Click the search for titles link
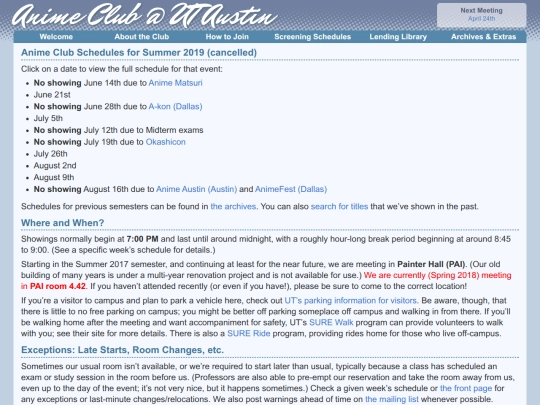540x405 pixels. point(339,207)
